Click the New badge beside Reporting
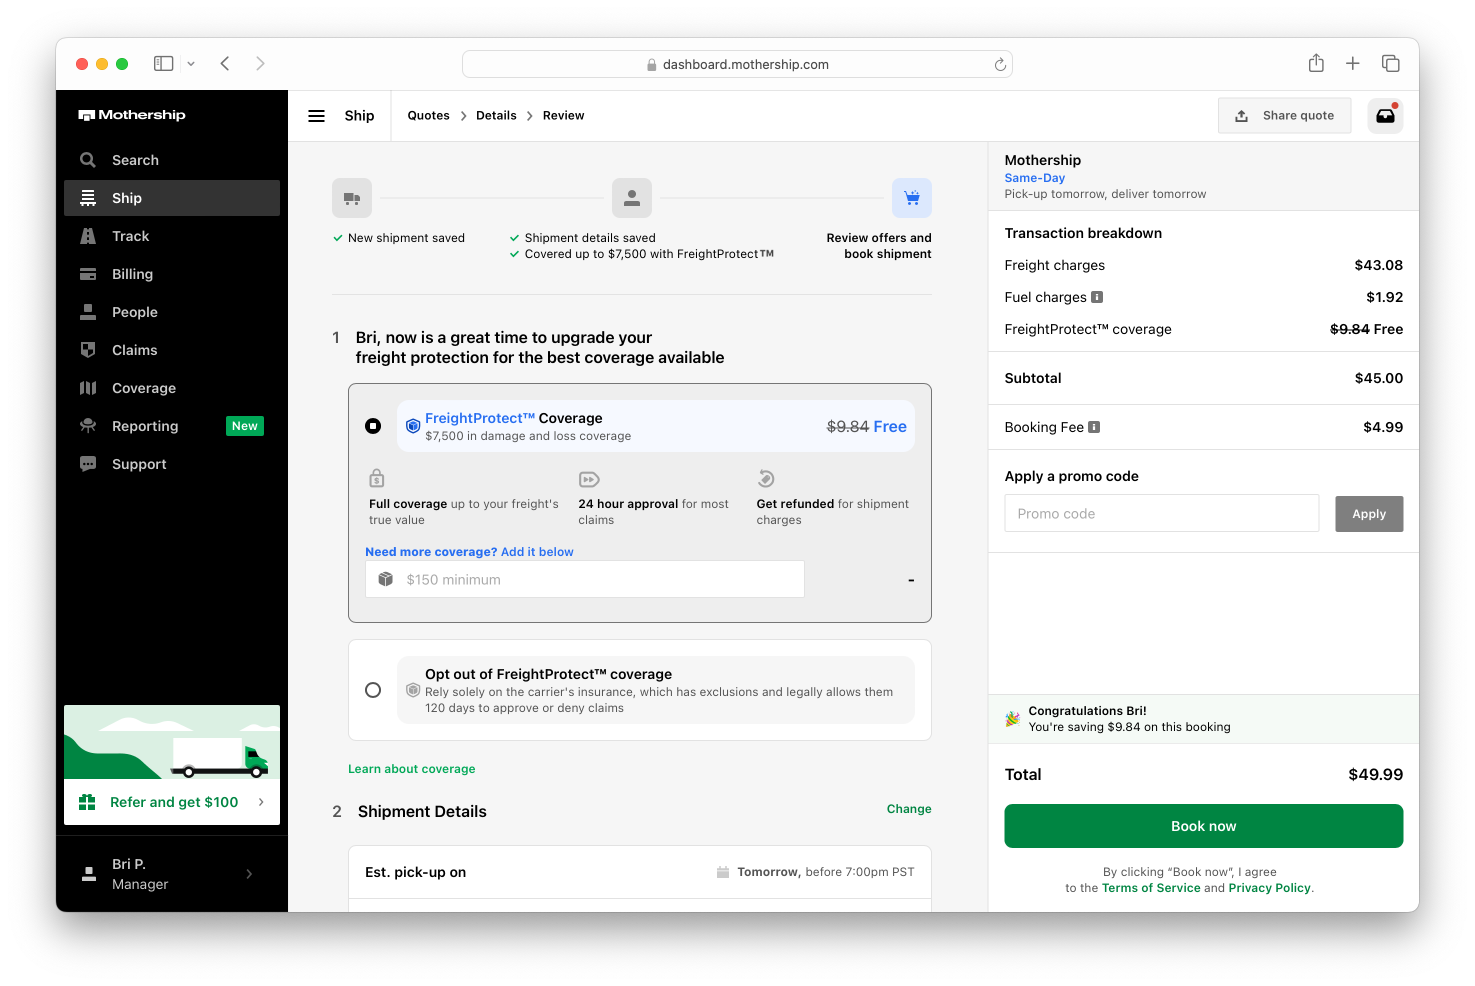The width and height of the screenshot is (1475, 986). [x=245, y=426]
